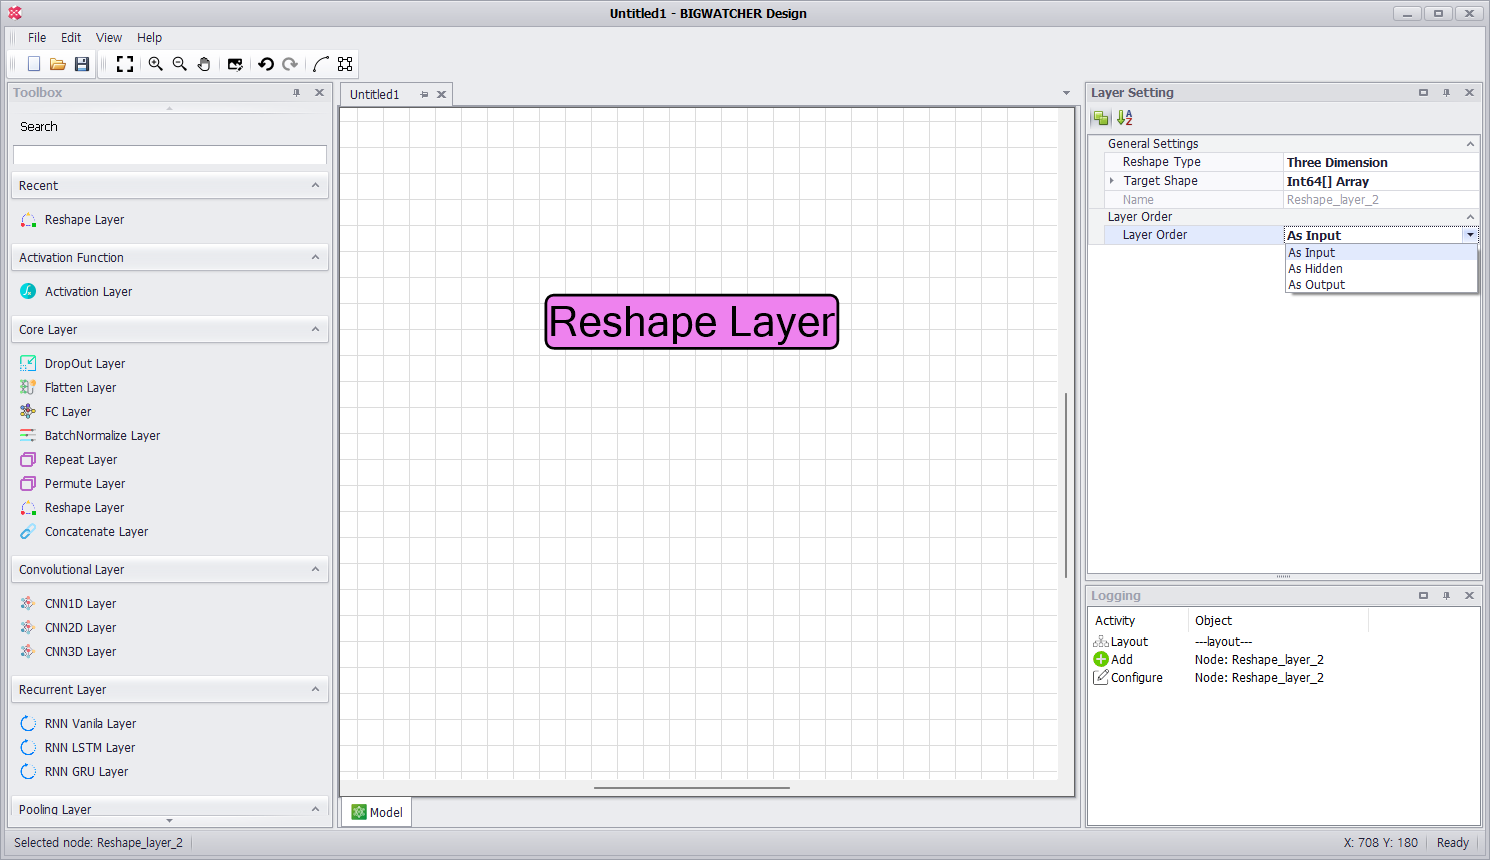Image resolution: width=1490 pixels, height=860 pixels.
Task: Pin the Toolbox panel
Action: (x=296, y=93)
